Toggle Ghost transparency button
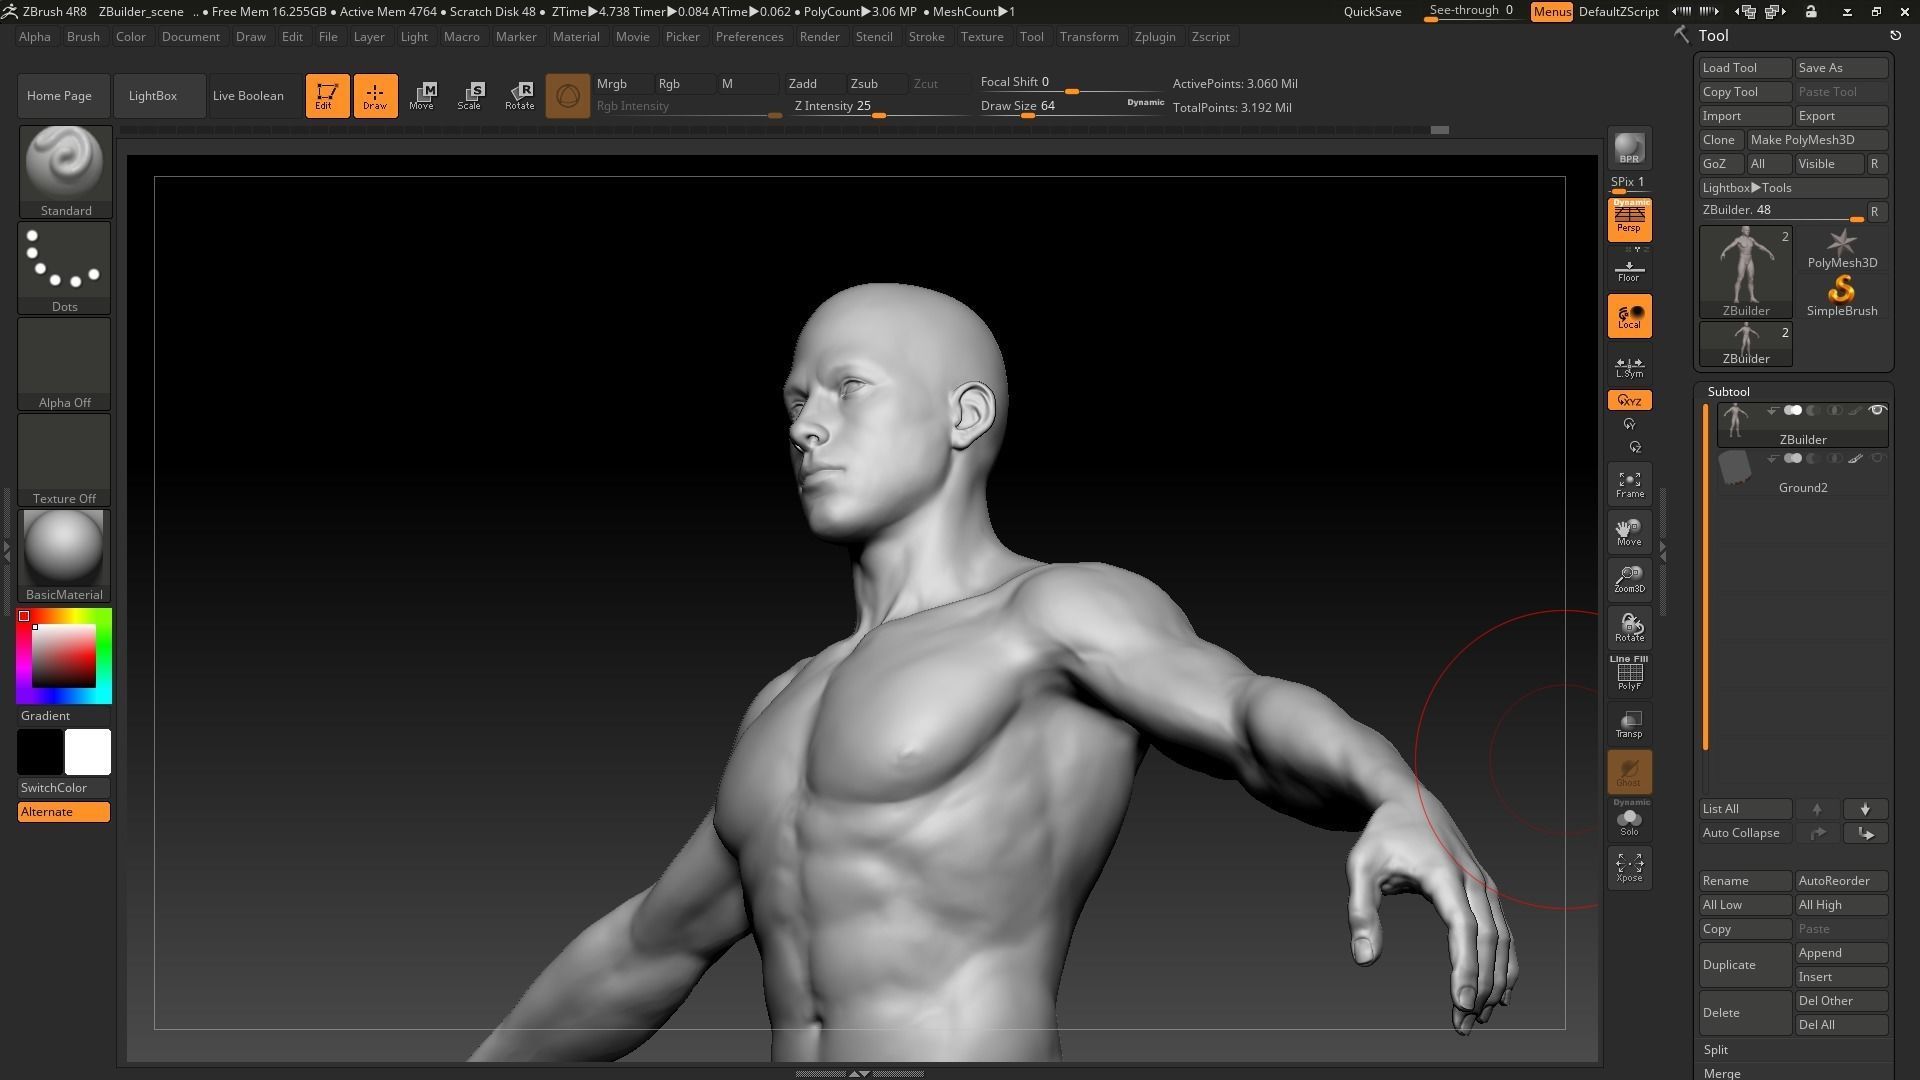Viewport: 1920px width, 1080px height. point(1629,772)
